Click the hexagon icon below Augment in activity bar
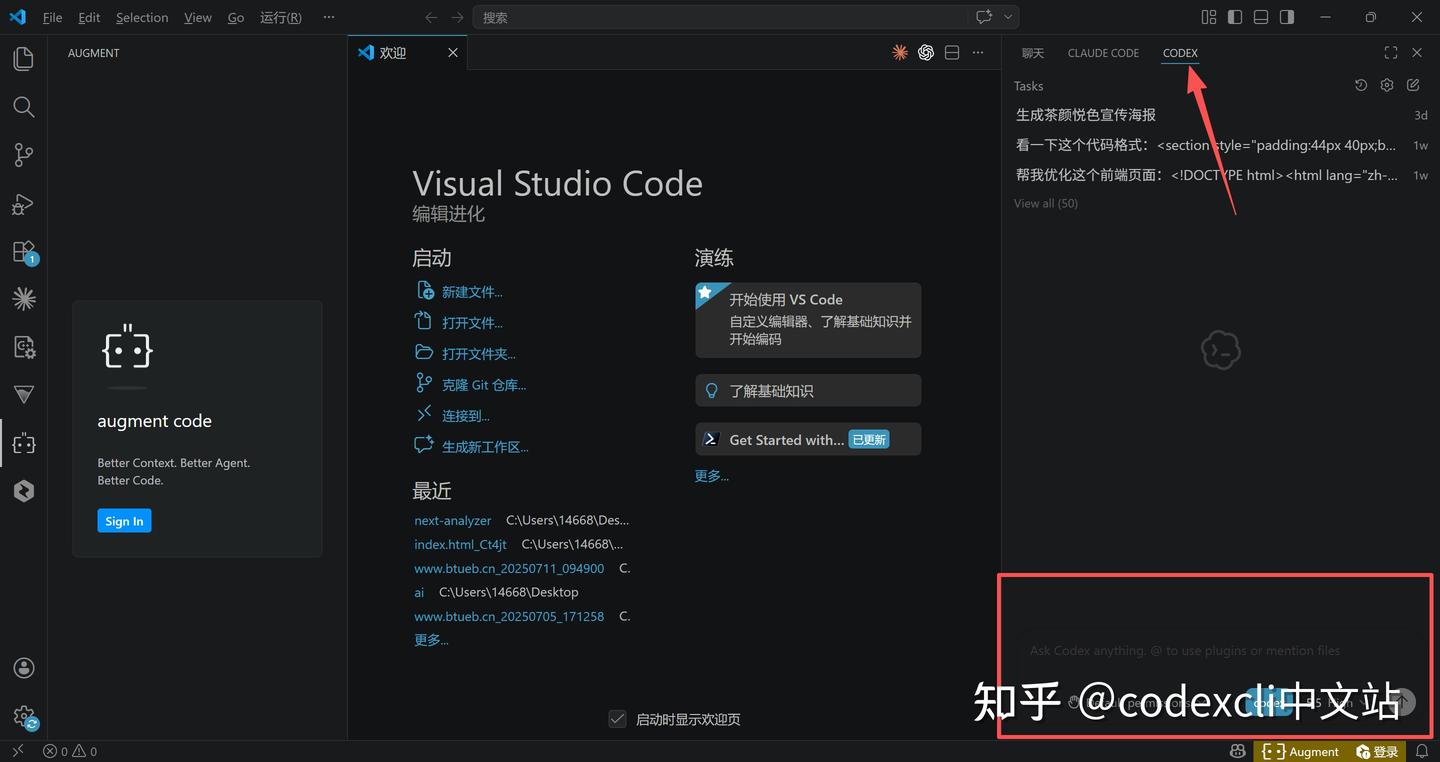This screenshot has width=1440, height=762. click(23, 491)
